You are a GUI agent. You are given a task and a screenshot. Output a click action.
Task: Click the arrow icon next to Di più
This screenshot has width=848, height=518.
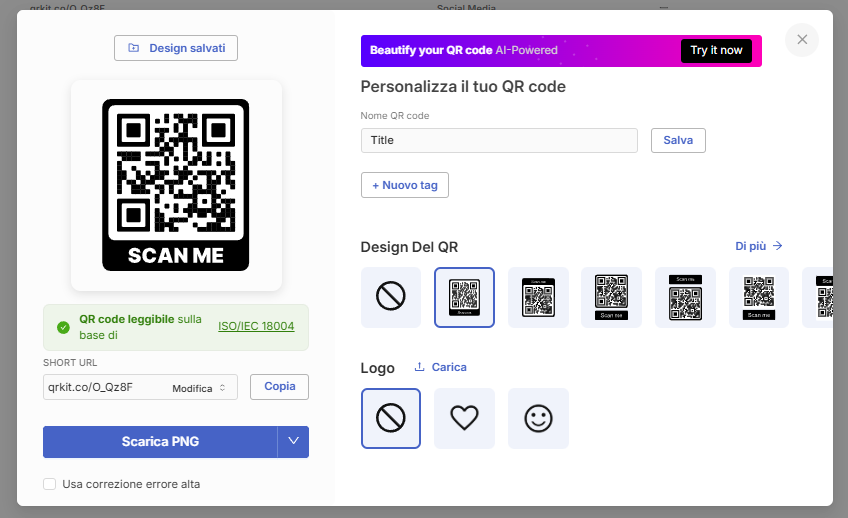pyautogui.click(x=778, y=246)
